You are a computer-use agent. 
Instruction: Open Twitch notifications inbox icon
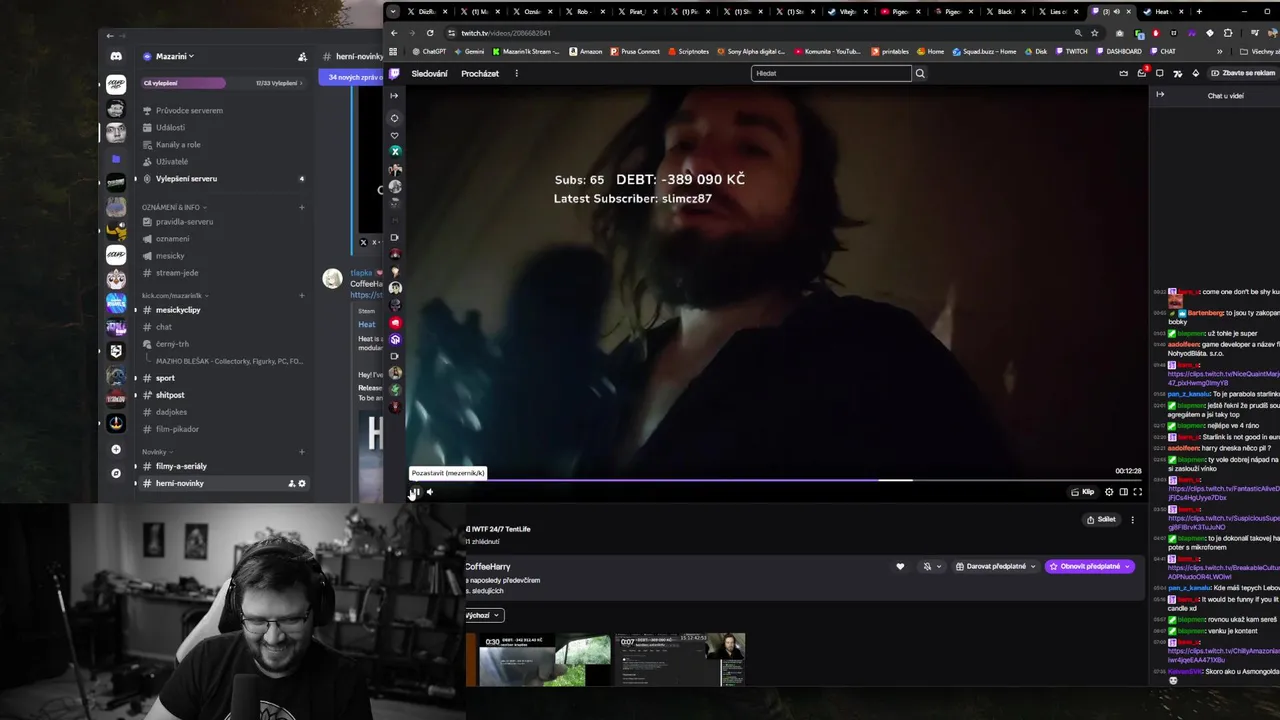pyautogui.click(x=1142, y=73)
